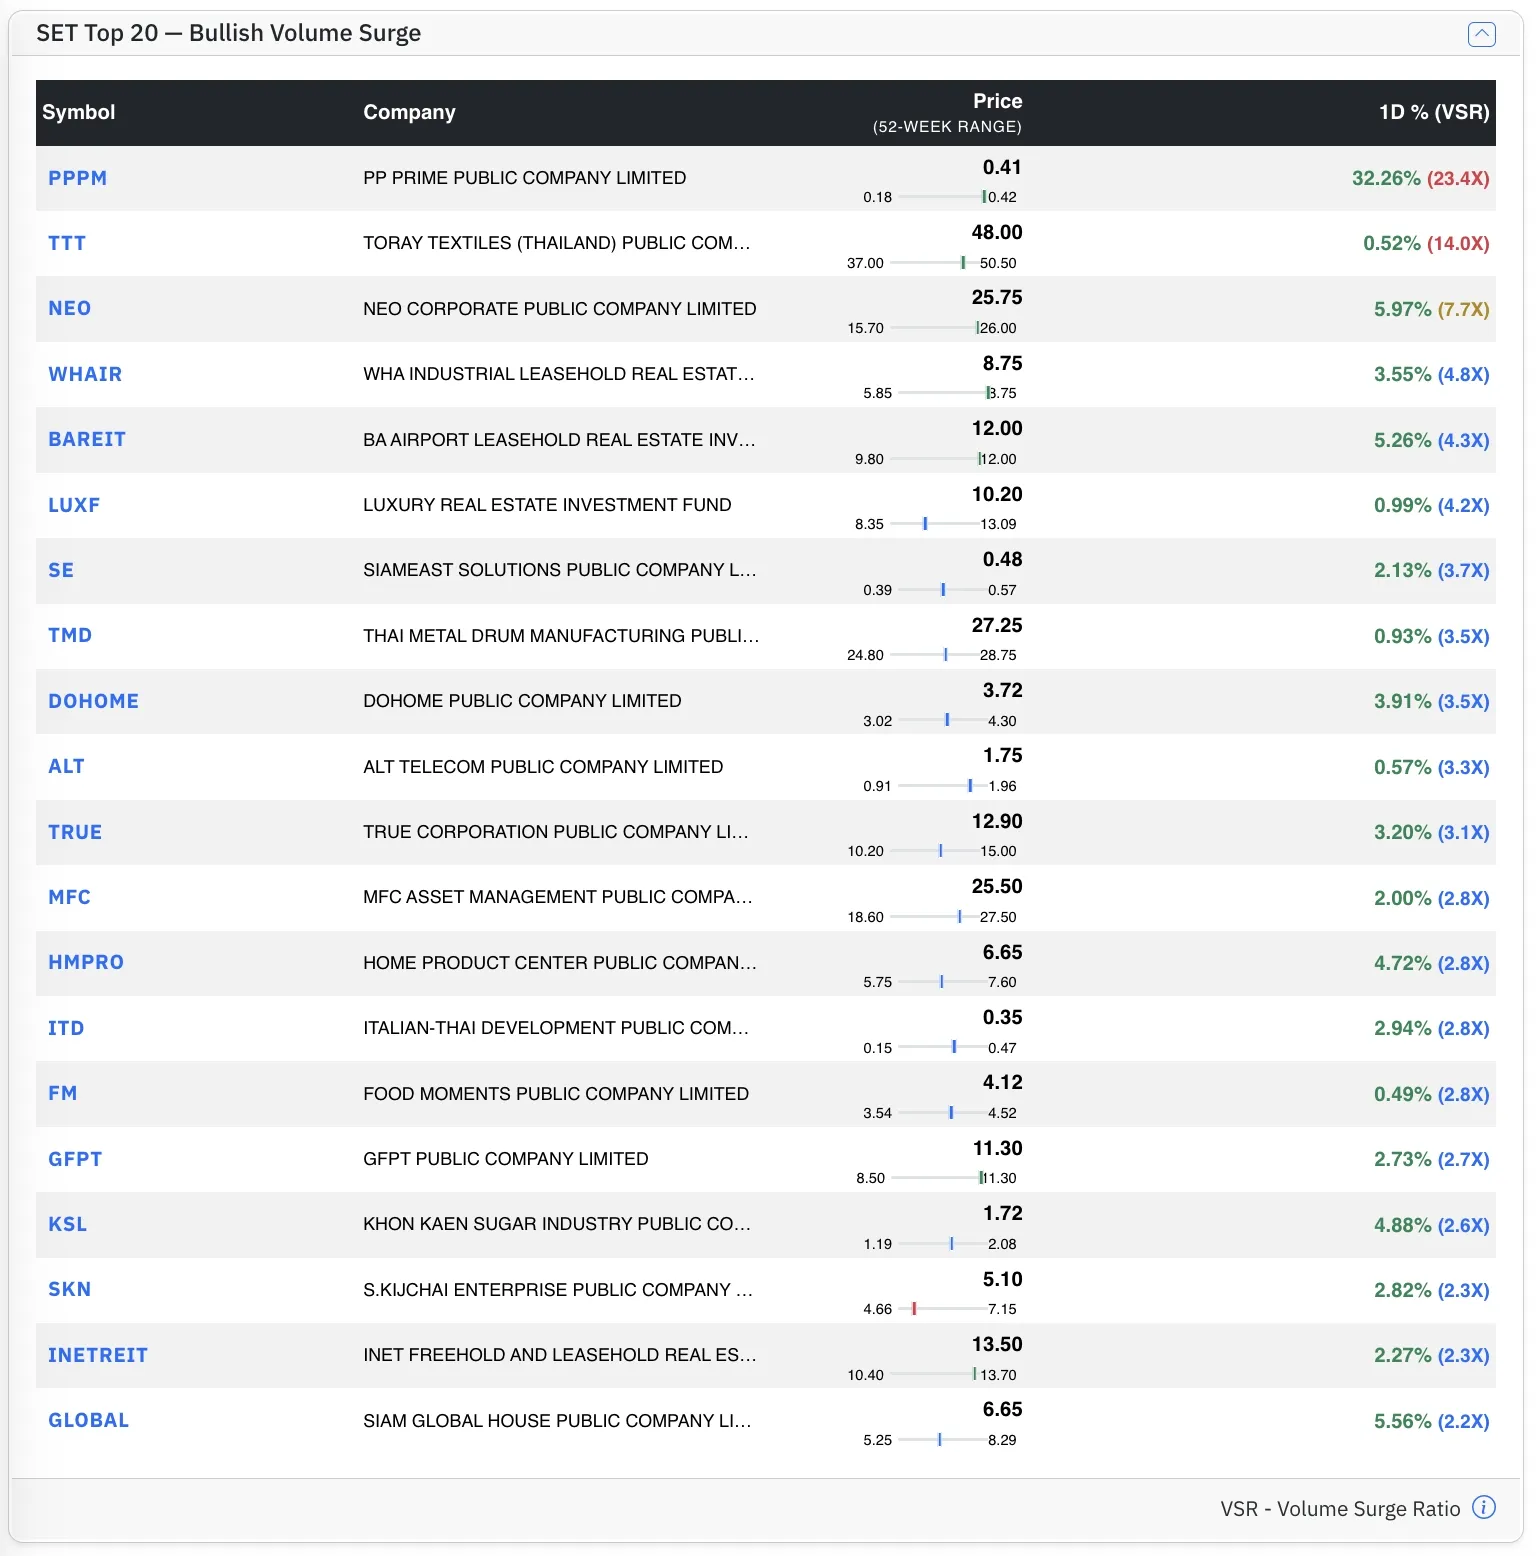
Task: Click the Symbol column header
Action: 79,112
